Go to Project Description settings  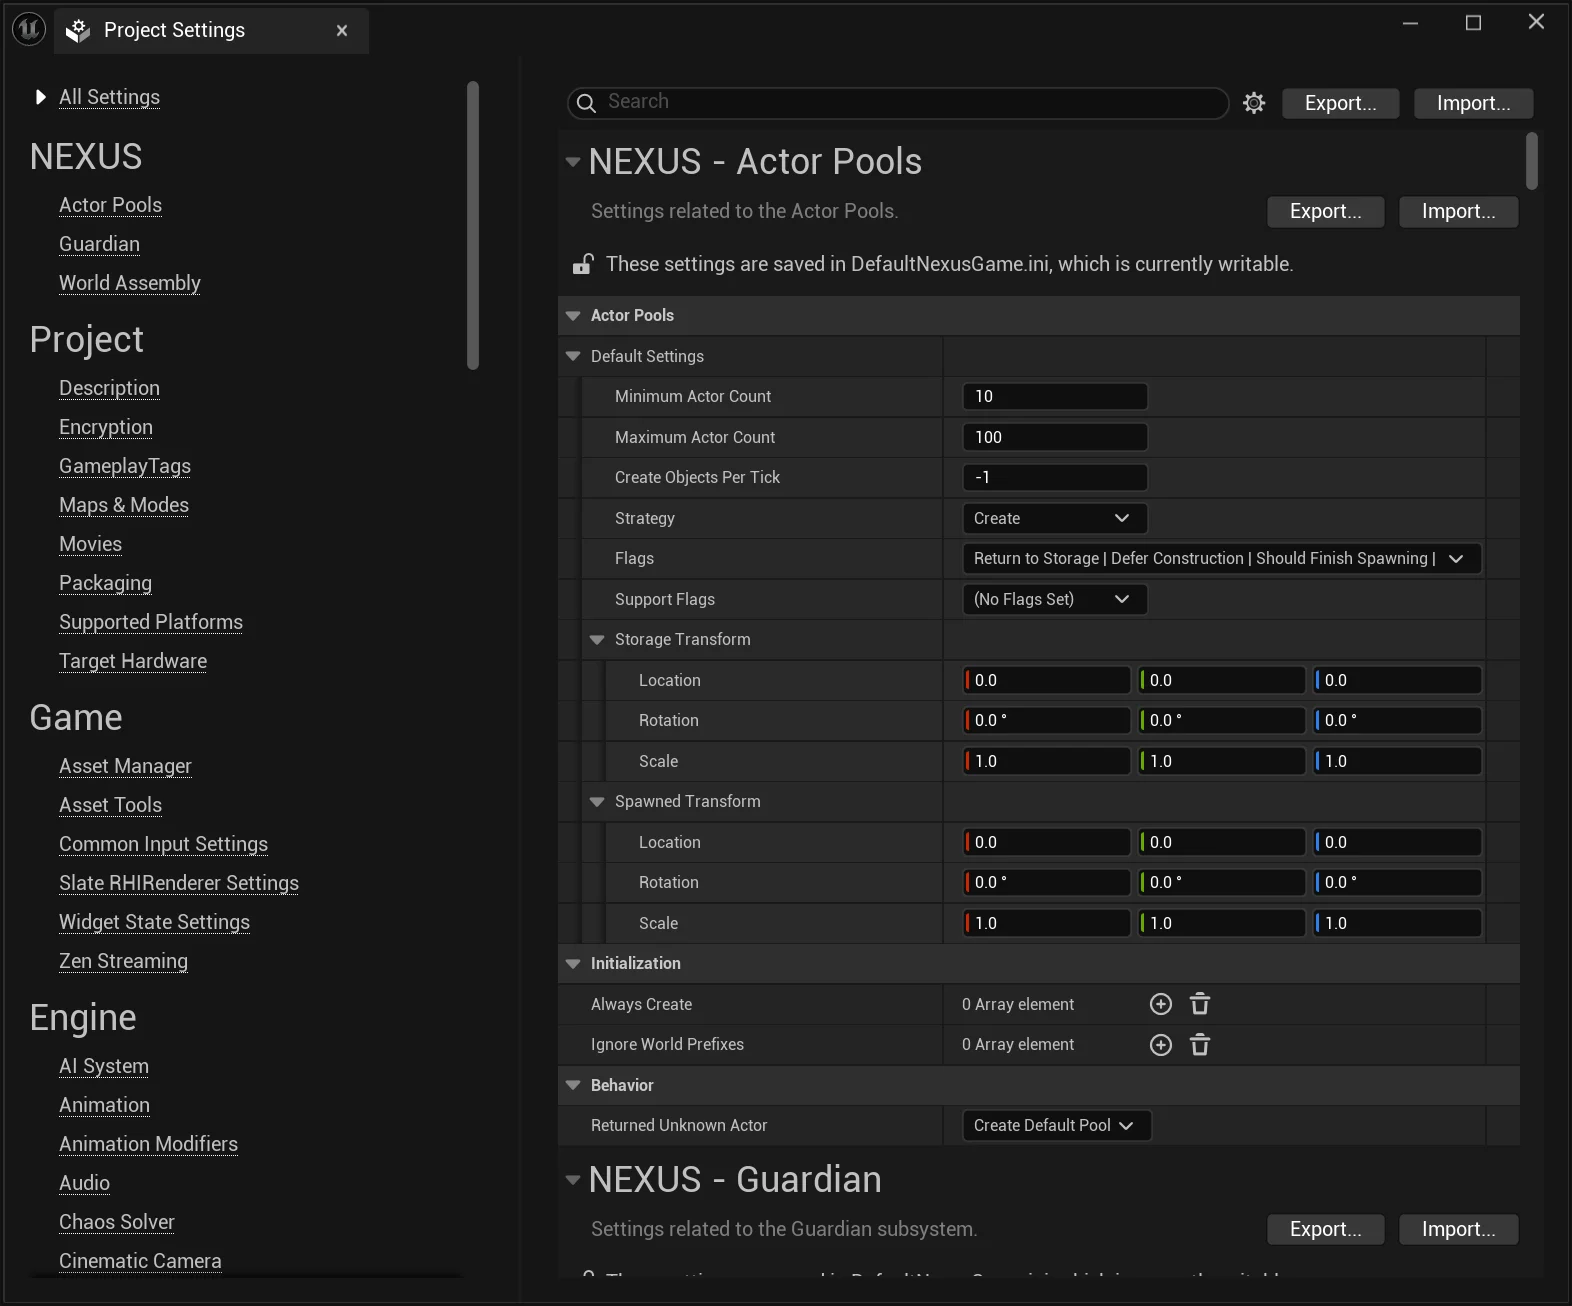tap(109, 388)
